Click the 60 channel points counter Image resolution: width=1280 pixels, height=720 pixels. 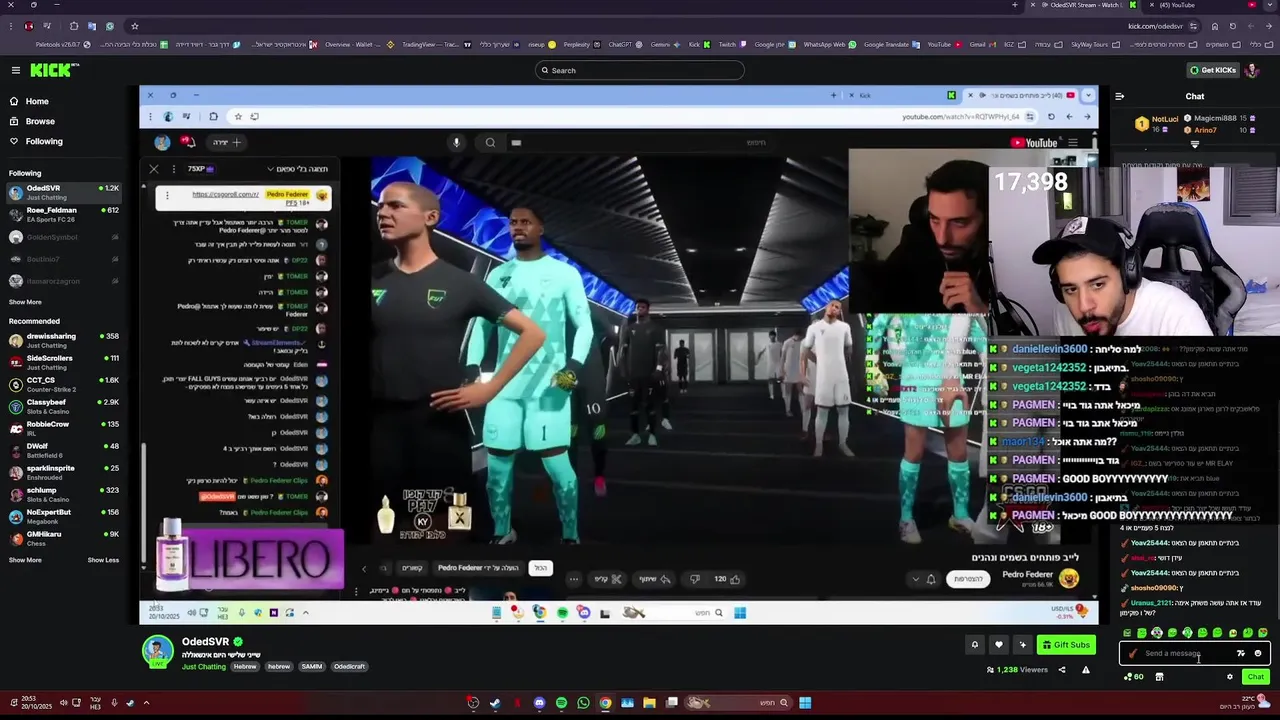(1133, 677)
